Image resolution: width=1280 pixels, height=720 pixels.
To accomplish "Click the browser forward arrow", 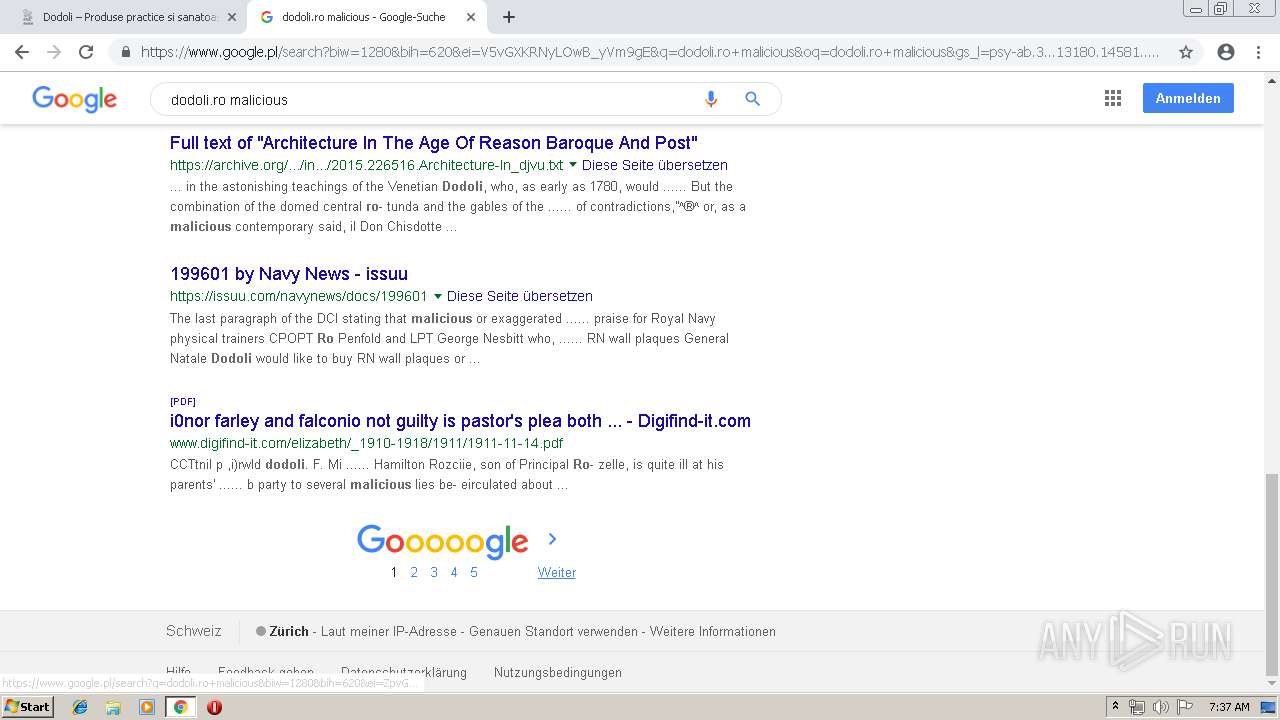I will [54, 52].
